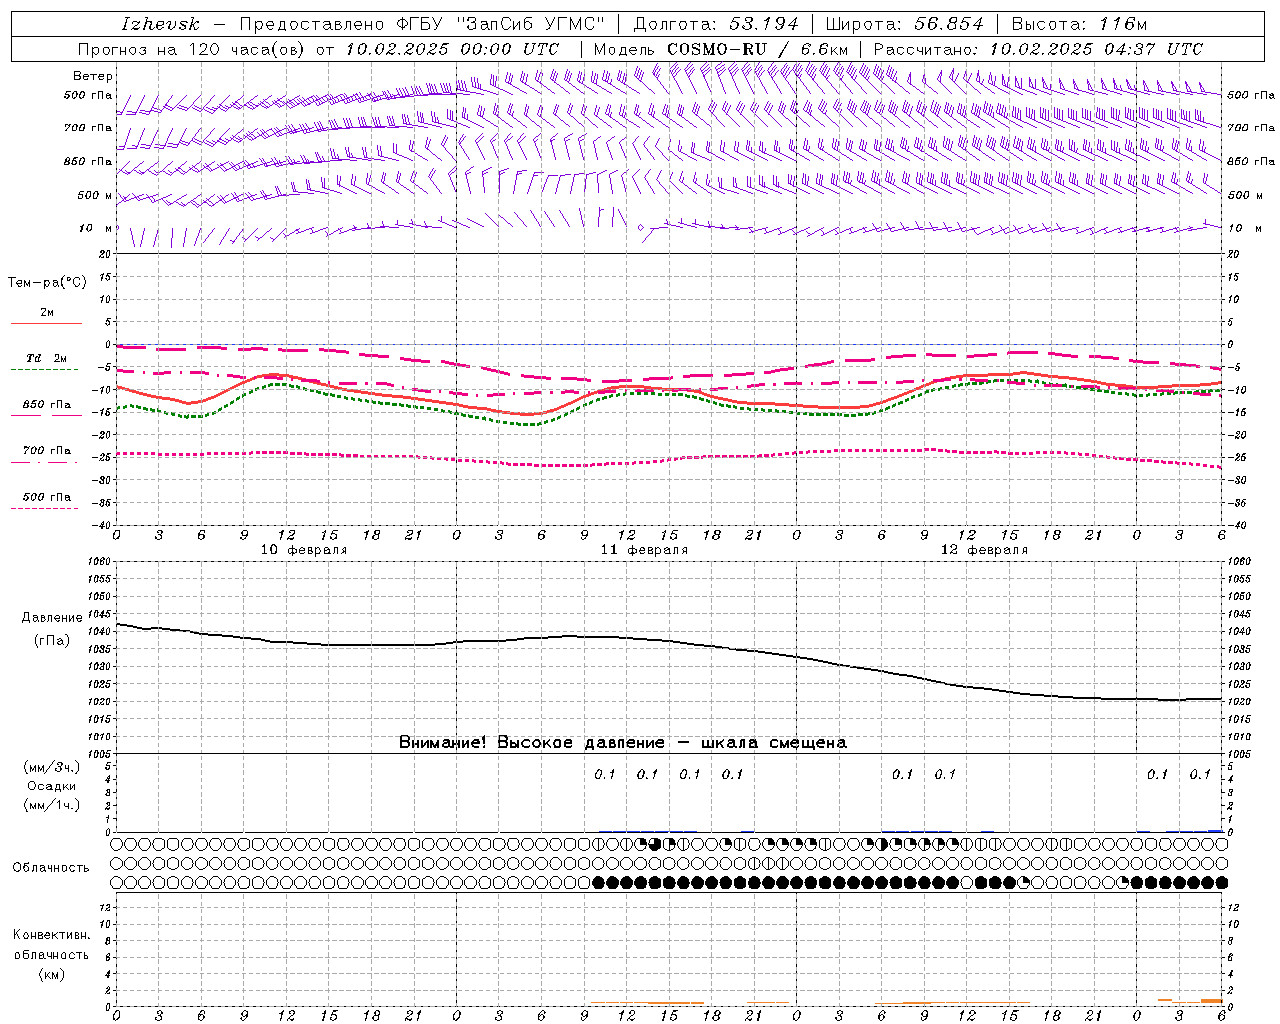The height and width of the screenshot is (1024, 1280).
Task: Click the 1020 pressure axis value on right
Action: [x=1238, y=701]
